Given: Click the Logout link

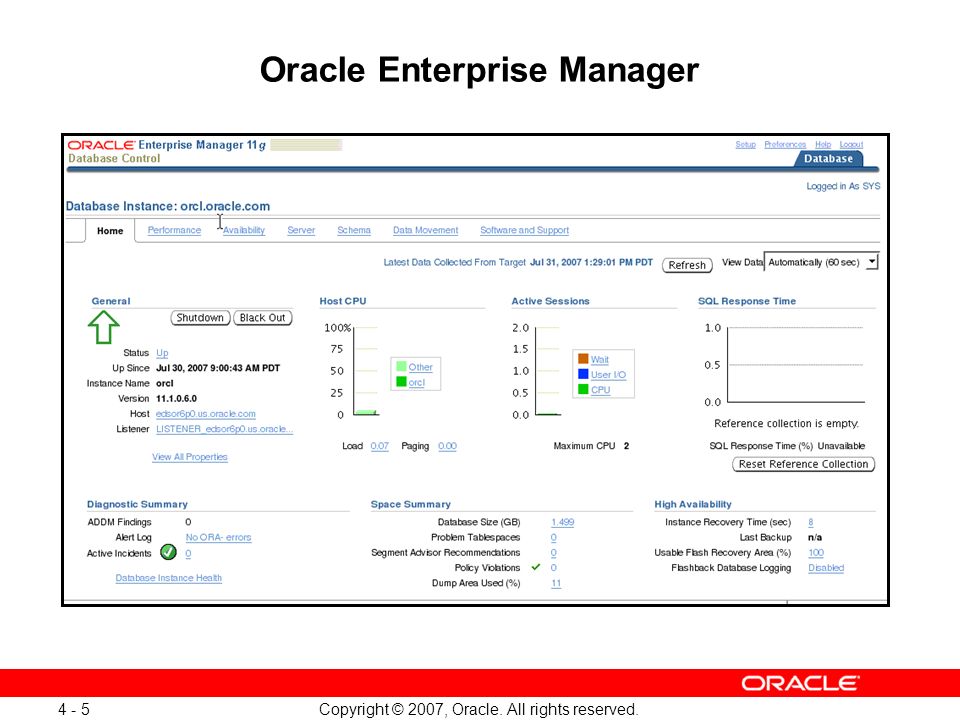Looking at the screenshot, I should (851, 144).
